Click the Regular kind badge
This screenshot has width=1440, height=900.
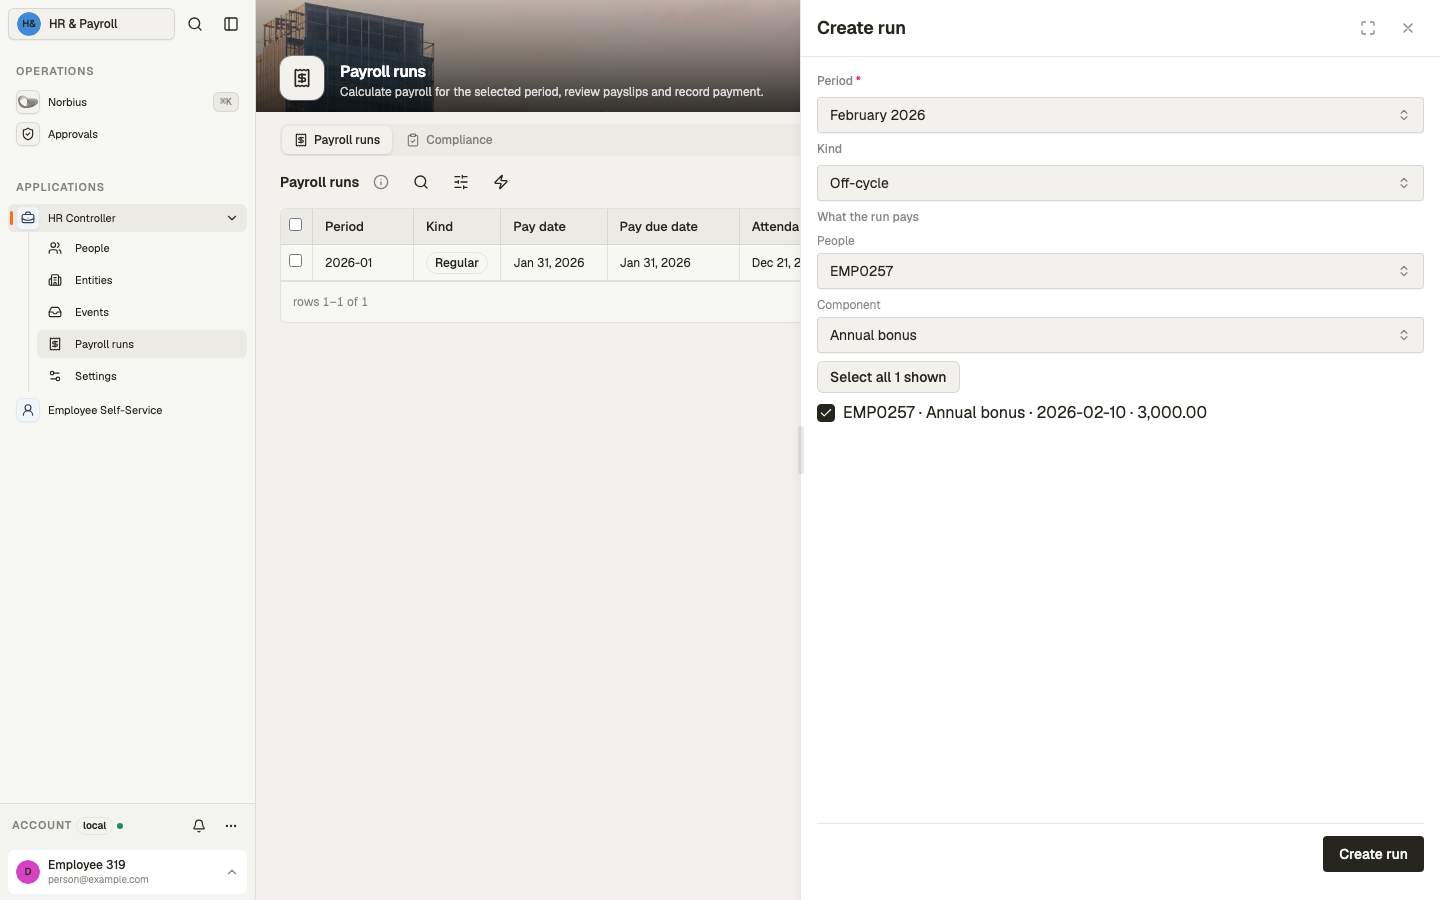coord(457,263)
